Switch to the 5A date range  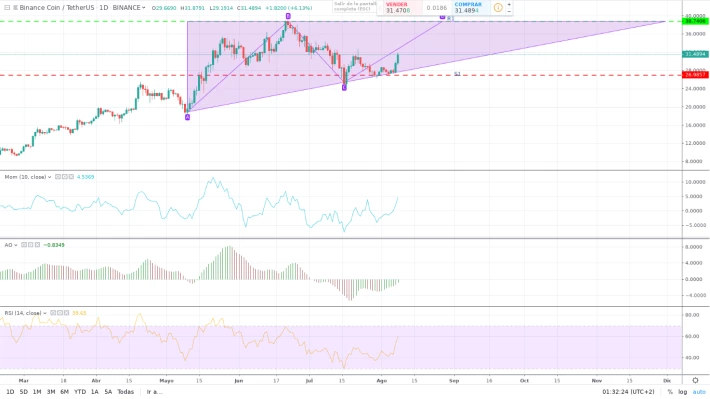coord(108,392)
